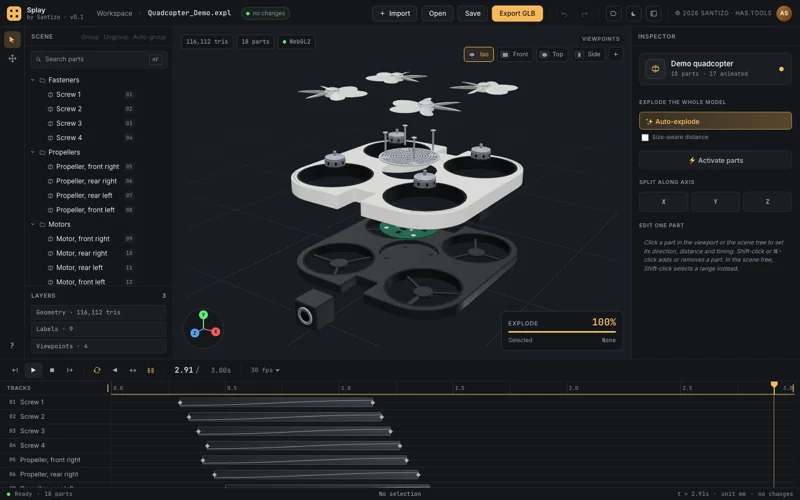Toggle loop playback
800x500 pixels.
pyautogui.click(x=96, y=370)
